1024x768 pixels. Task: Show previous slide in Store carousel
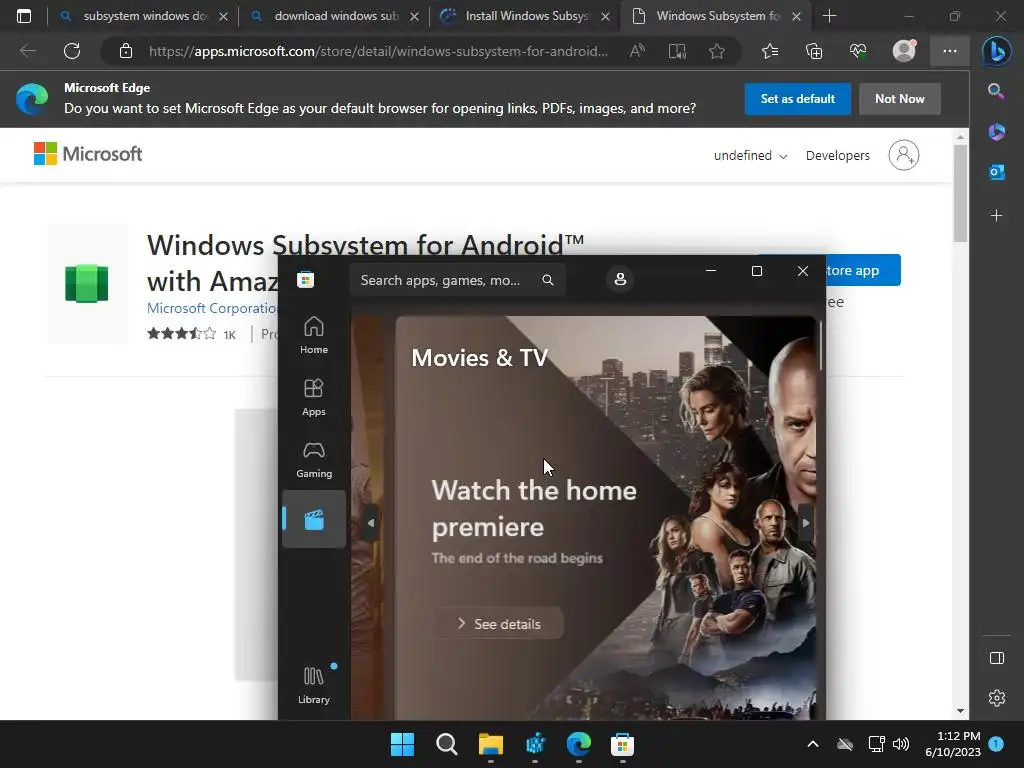tap(371, 523)
